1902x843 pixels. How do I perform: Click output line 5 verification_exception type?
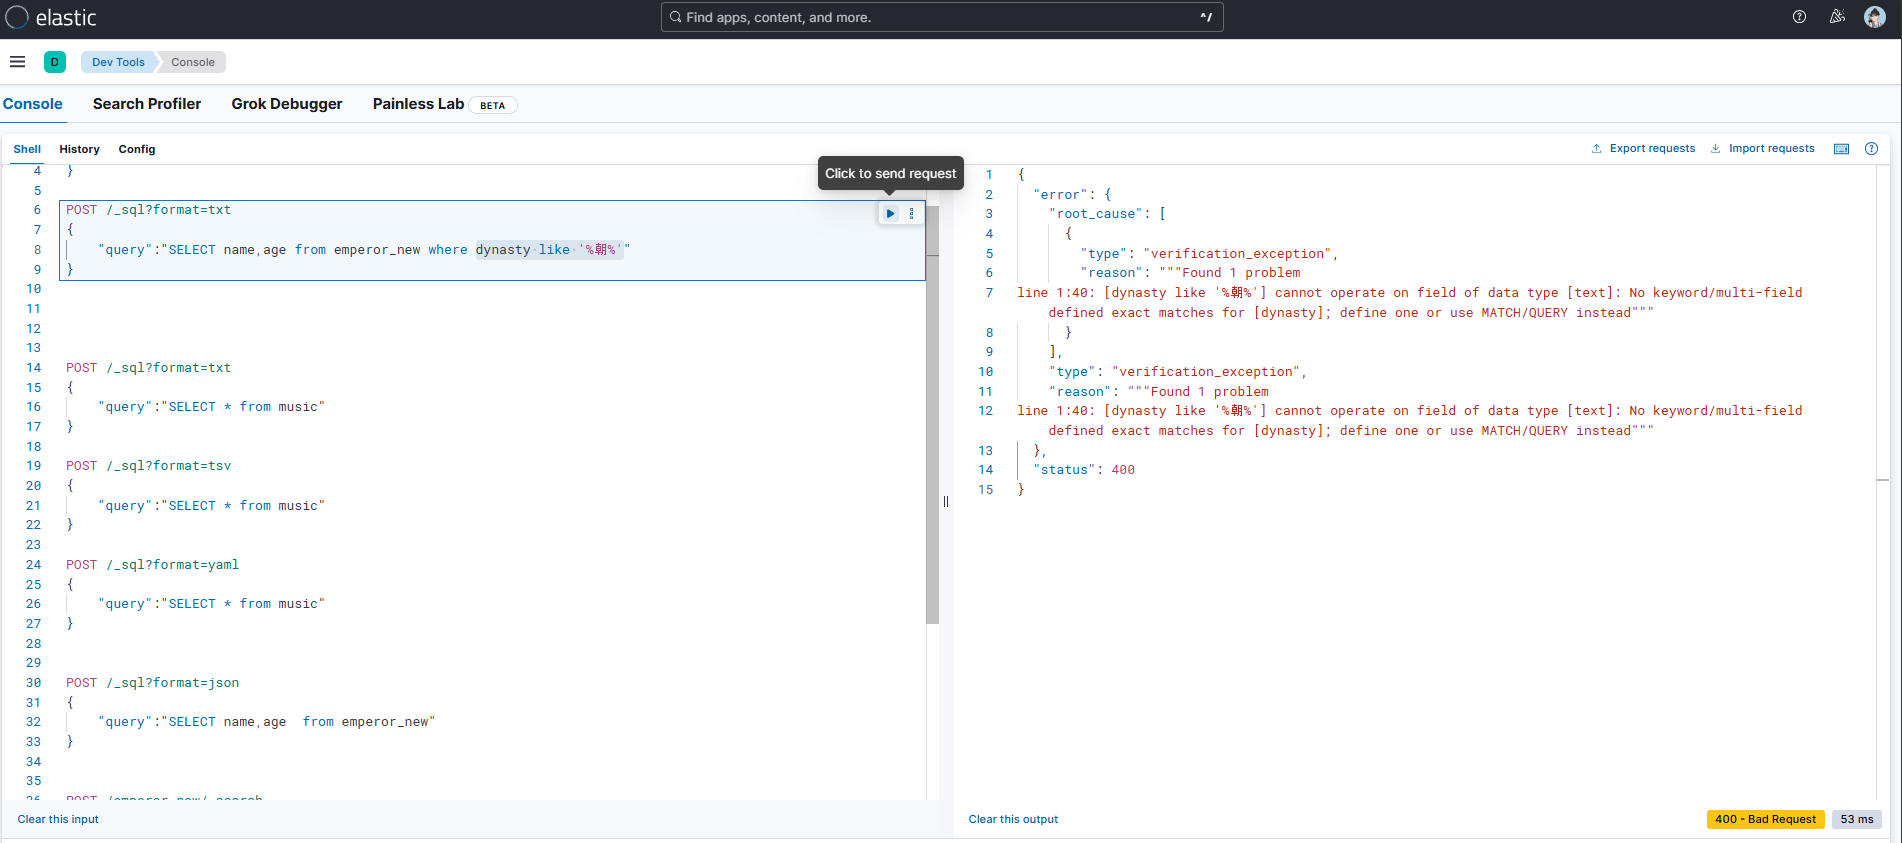tap(1209, 254)
